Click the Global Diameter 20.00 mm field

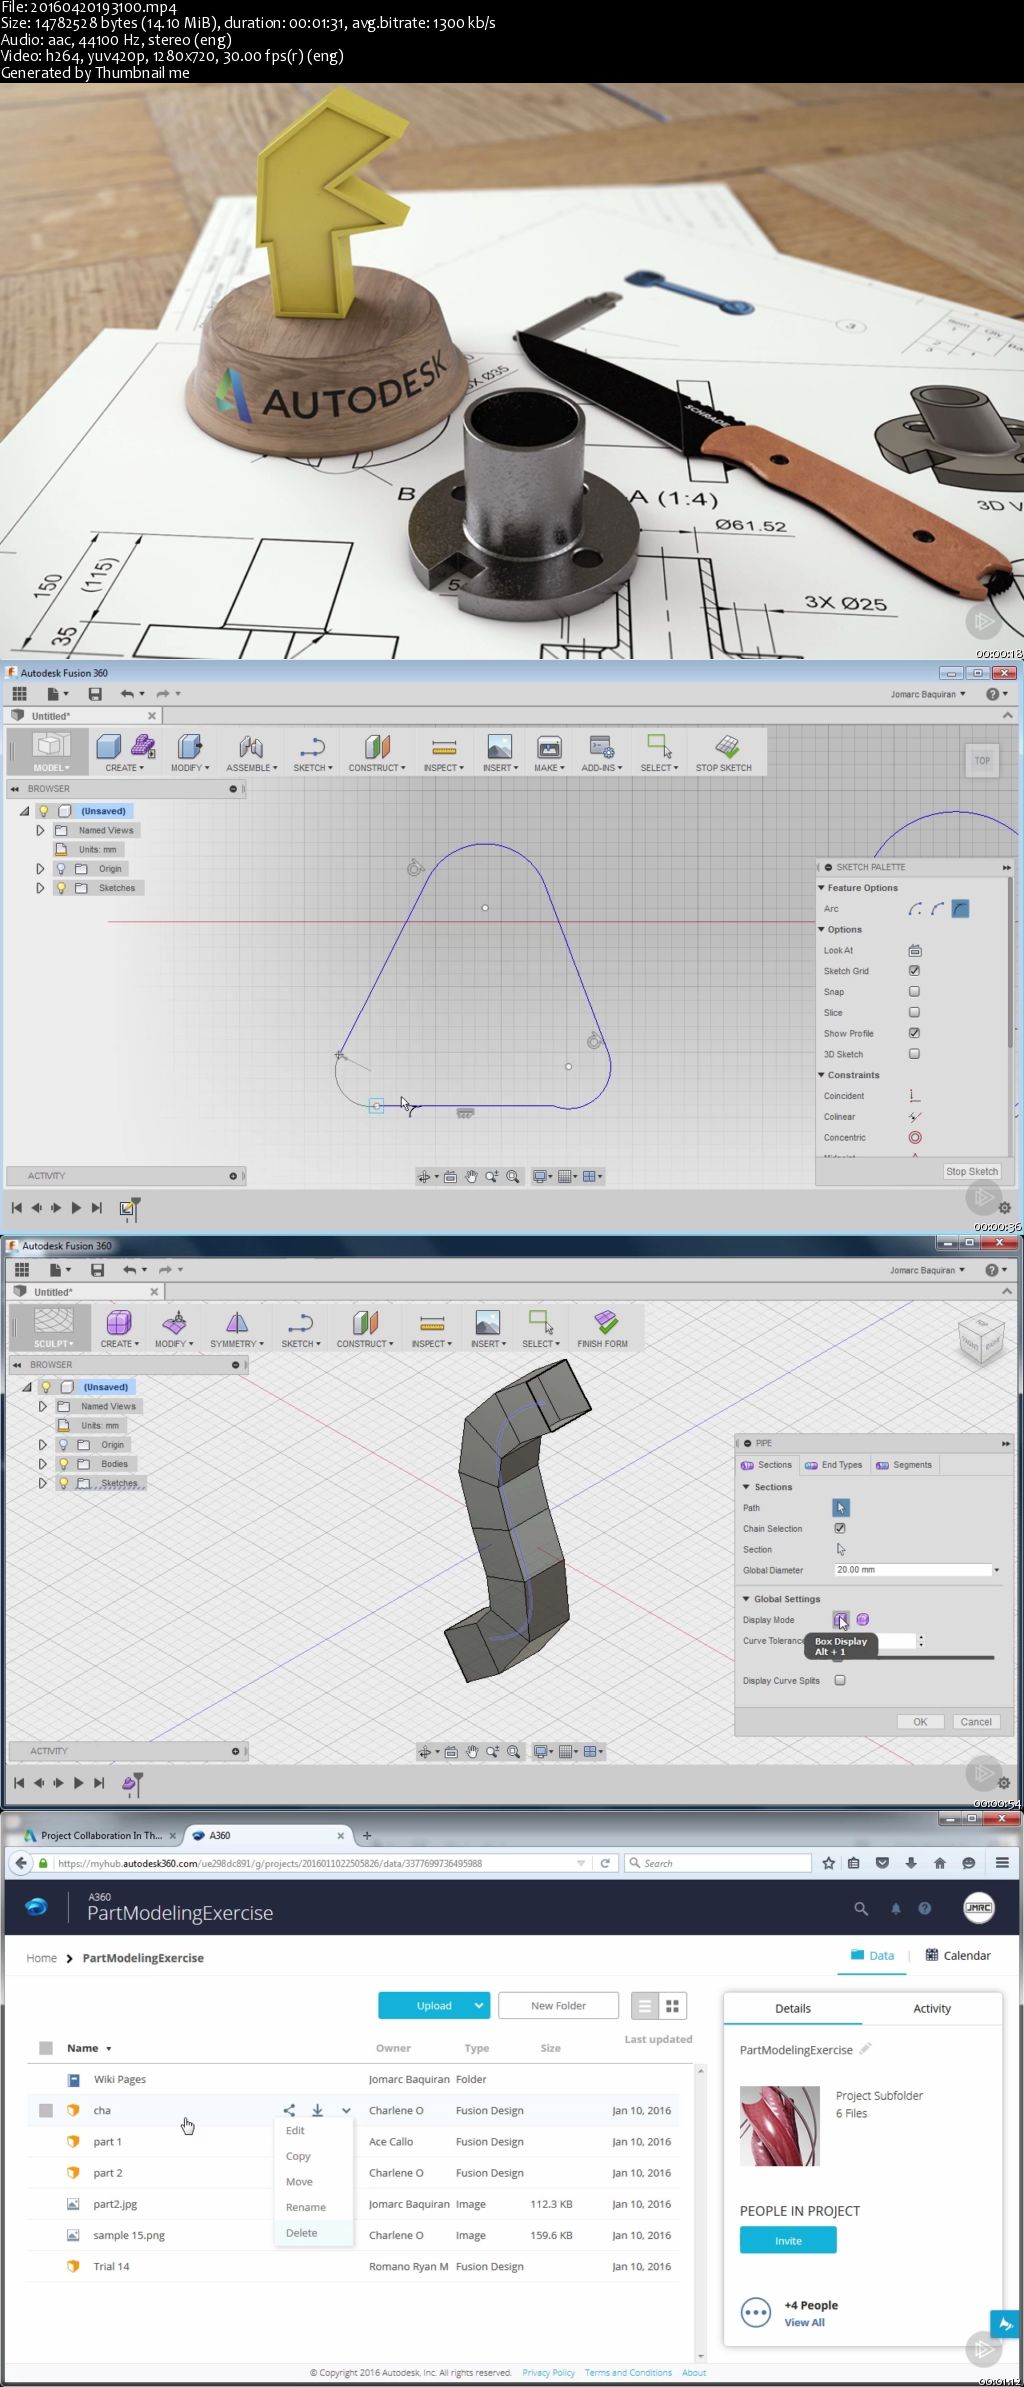(912, 1570)
